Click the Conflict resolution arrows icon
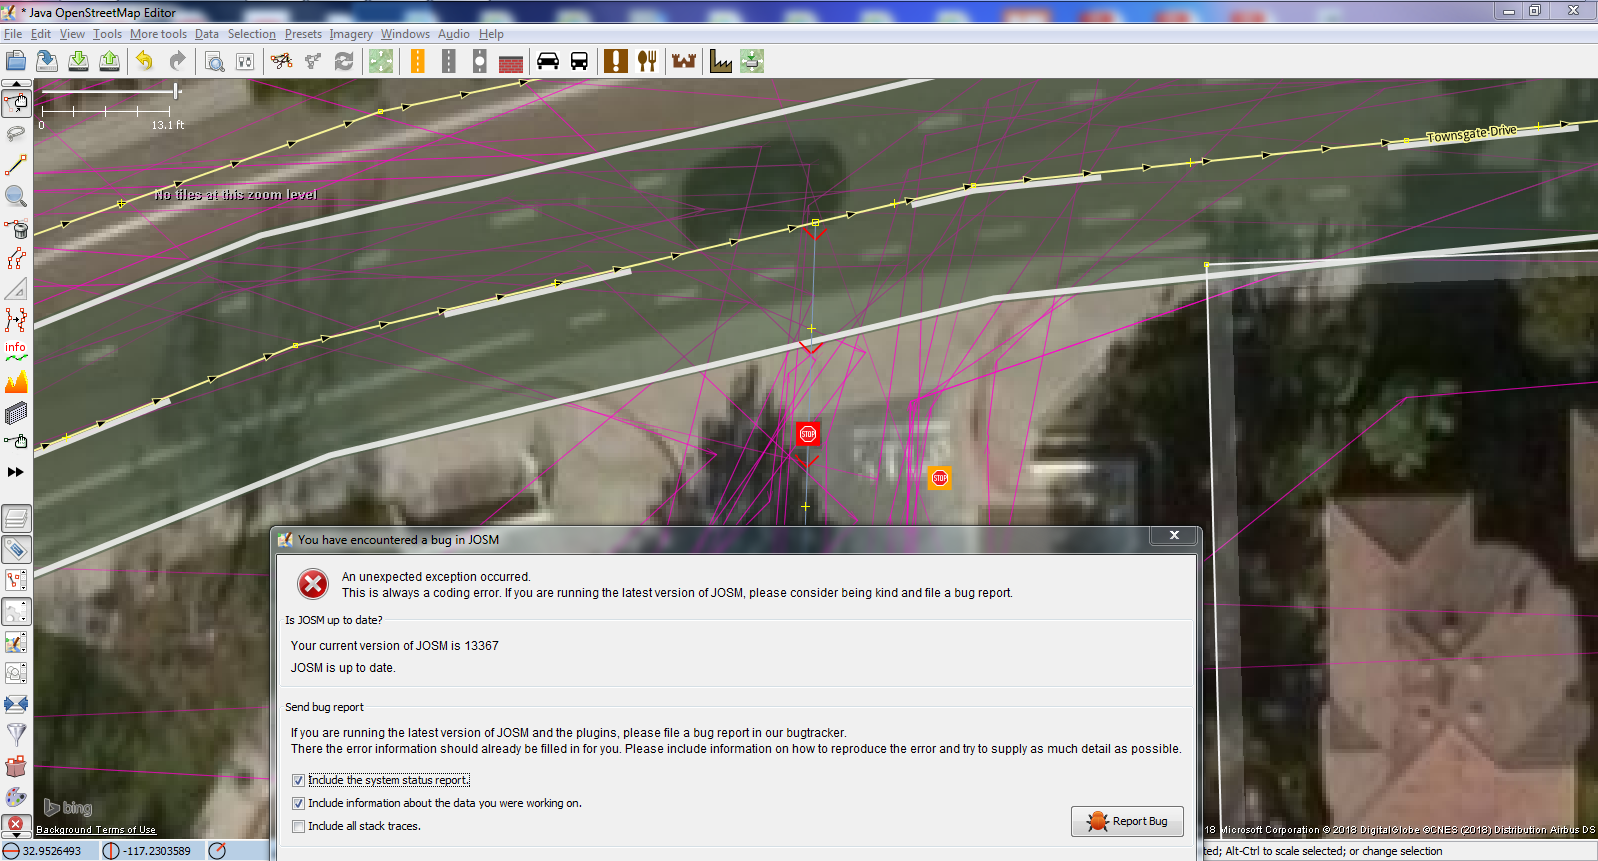 (x=16, y=704)
